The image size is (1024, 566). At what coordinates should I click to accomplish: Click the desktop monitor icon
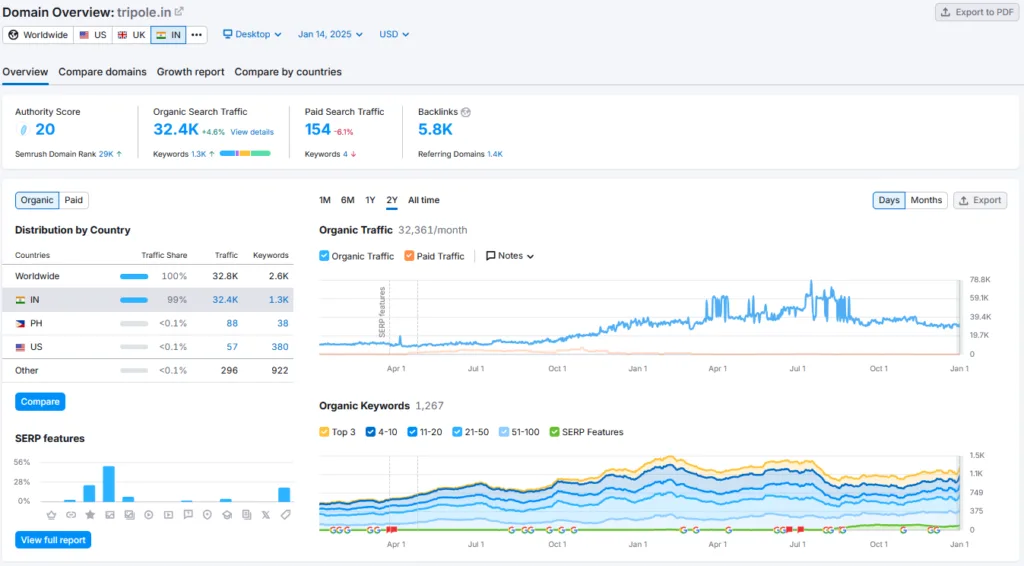[227, 34]
